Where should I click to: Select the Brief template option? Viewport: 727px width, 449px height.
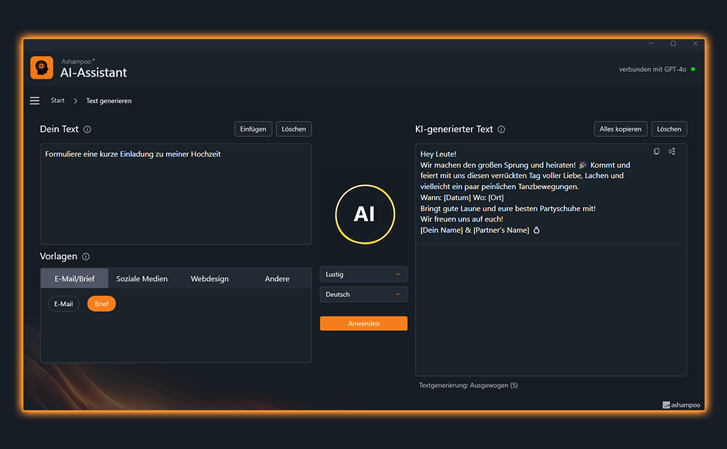coord(101,304)
